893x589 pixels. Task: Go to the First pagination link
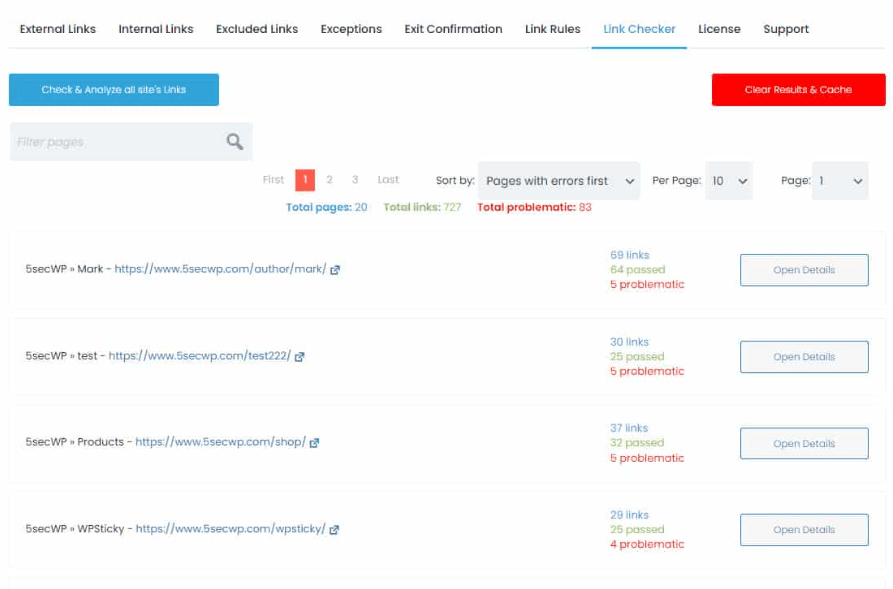click(x=273, y=179)
